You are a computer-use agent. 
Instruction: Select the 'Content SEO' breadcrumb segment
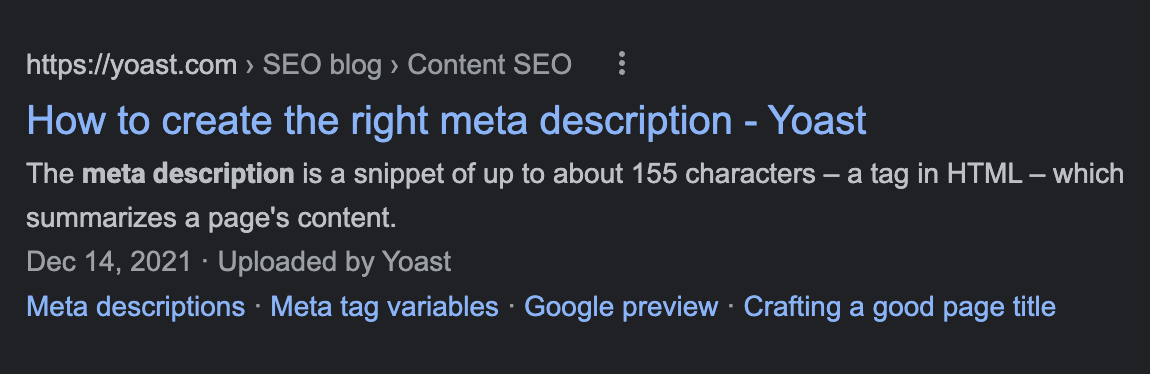(489, 65)
